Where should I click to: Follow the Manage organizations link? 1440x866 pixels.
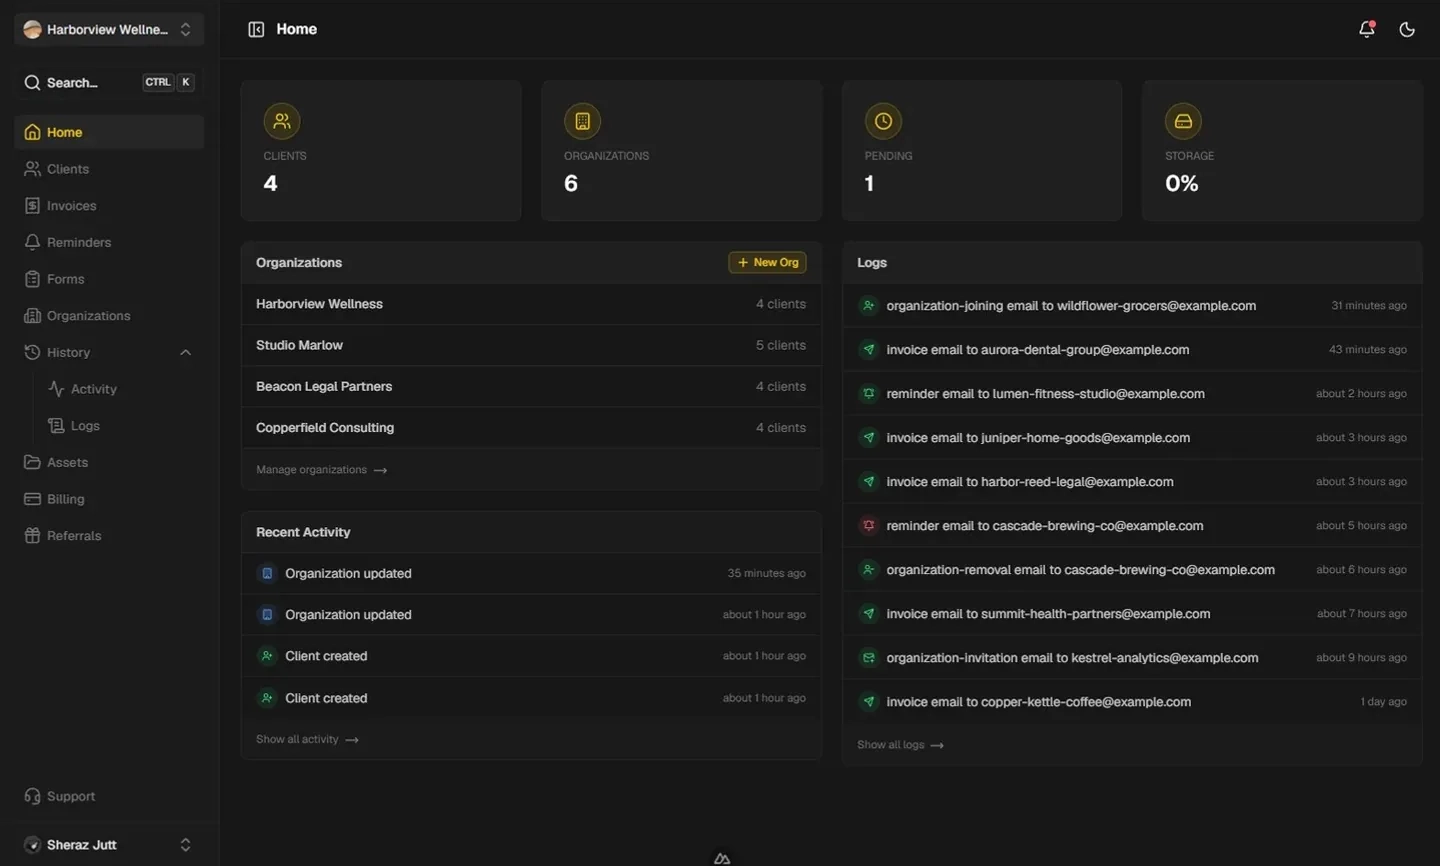point(321,470)
